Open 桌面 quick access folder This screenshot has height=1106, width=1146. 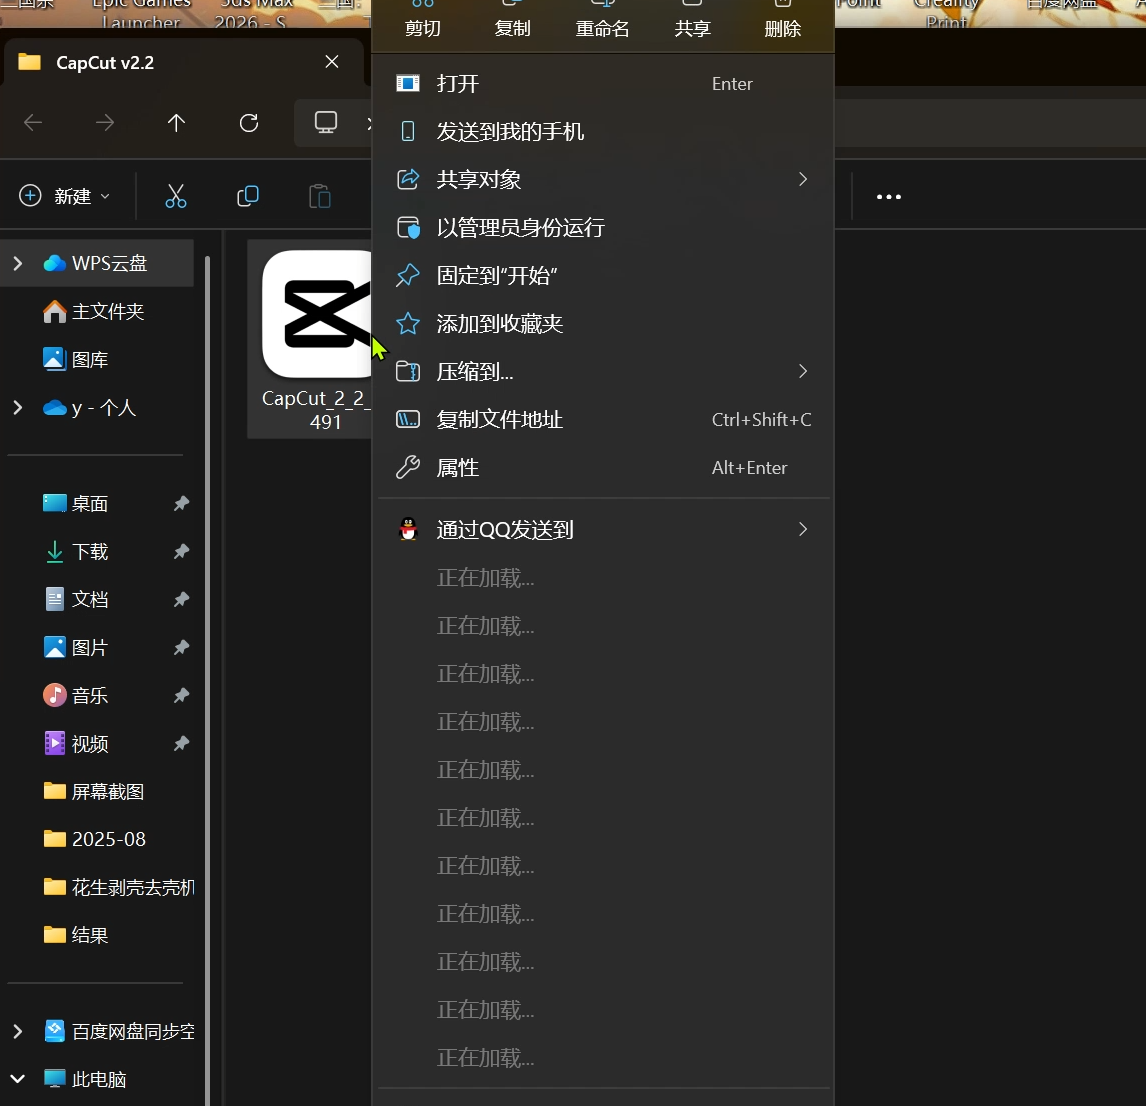click(x=75, y=503)
